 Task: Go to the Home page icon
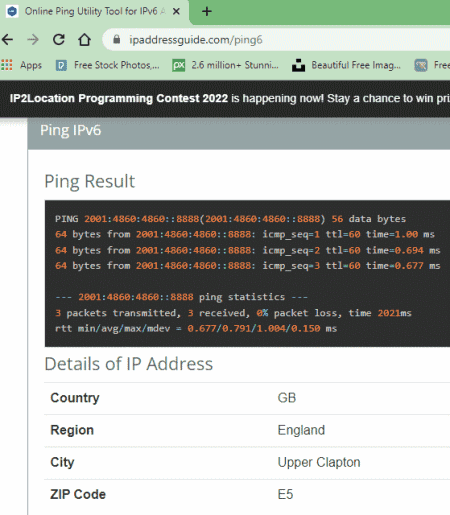point(84,39)
